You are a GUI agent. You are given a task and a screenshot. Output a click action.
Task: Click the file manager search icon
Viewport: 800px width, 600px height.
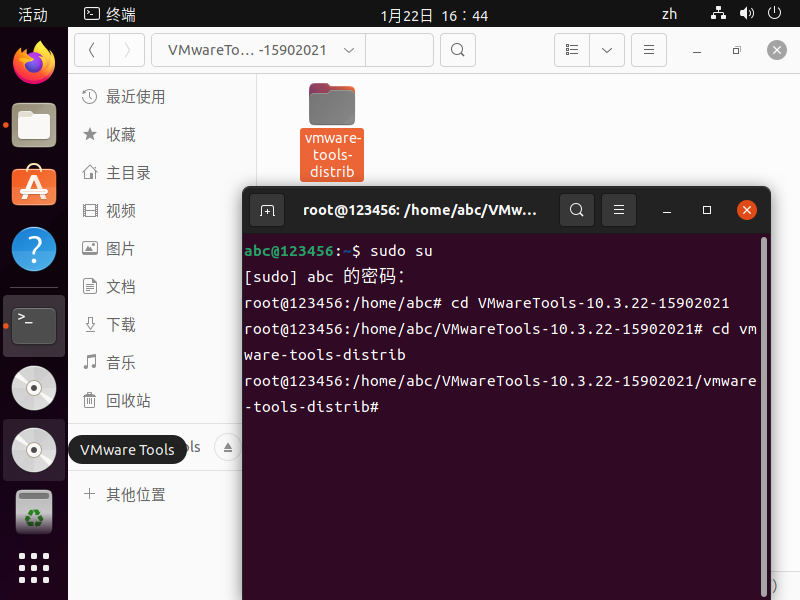(458, 50)
